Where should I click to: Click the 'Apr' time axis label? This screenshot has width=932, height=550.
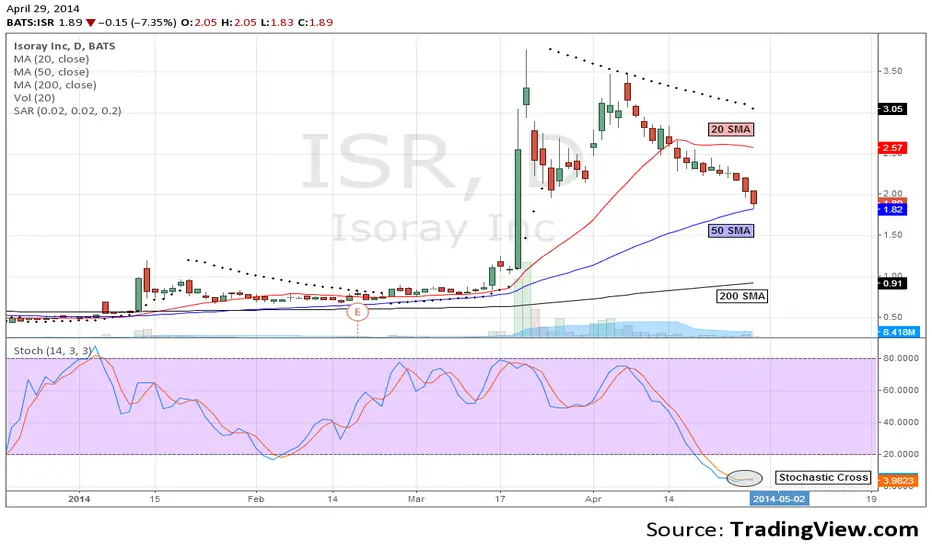pyautogui.click(x=593, y=499)
